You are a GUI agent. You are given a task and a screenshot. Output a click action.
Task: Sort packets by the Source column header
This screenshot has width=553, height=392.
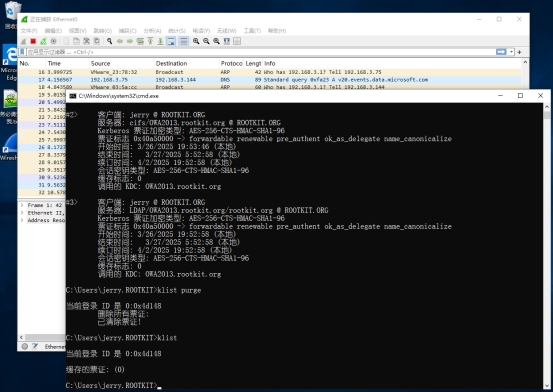[122, 64]
